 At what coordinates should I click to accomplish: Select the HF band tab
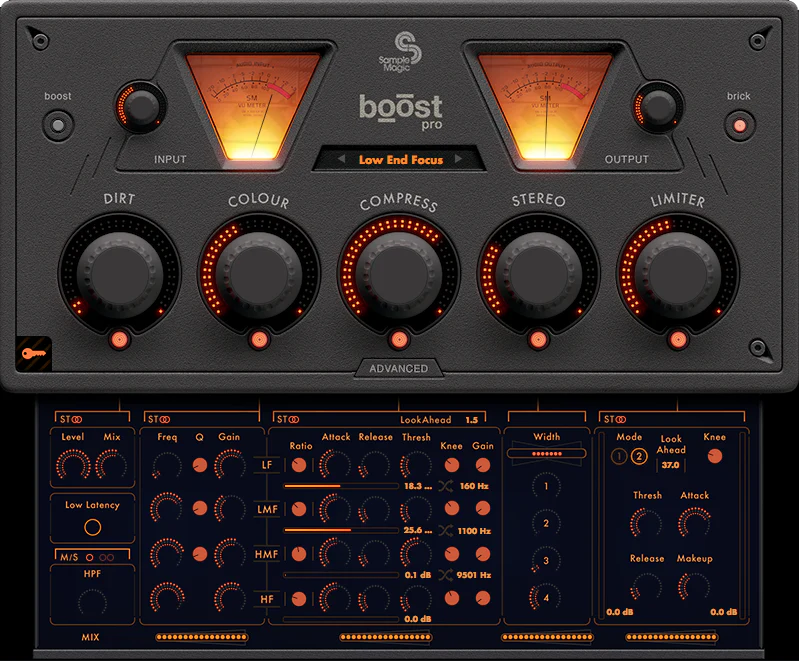pos(267,599)
